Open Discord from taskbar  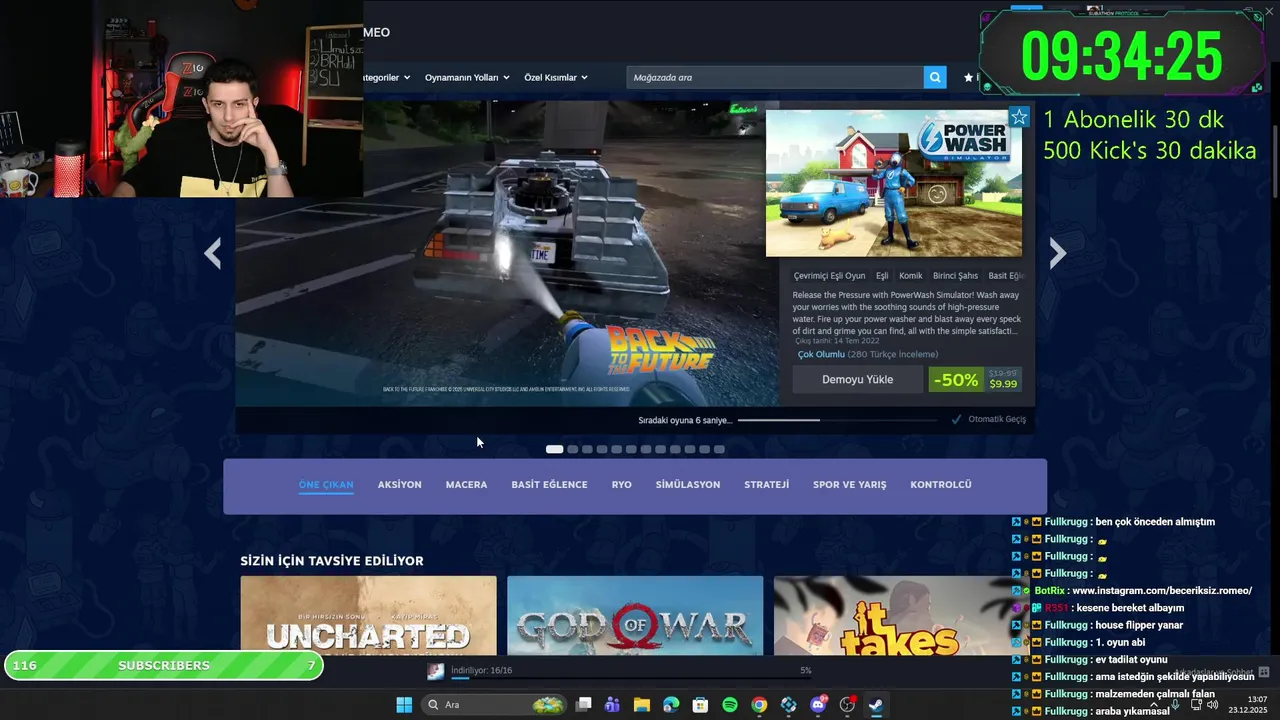[x=818, y=705]
